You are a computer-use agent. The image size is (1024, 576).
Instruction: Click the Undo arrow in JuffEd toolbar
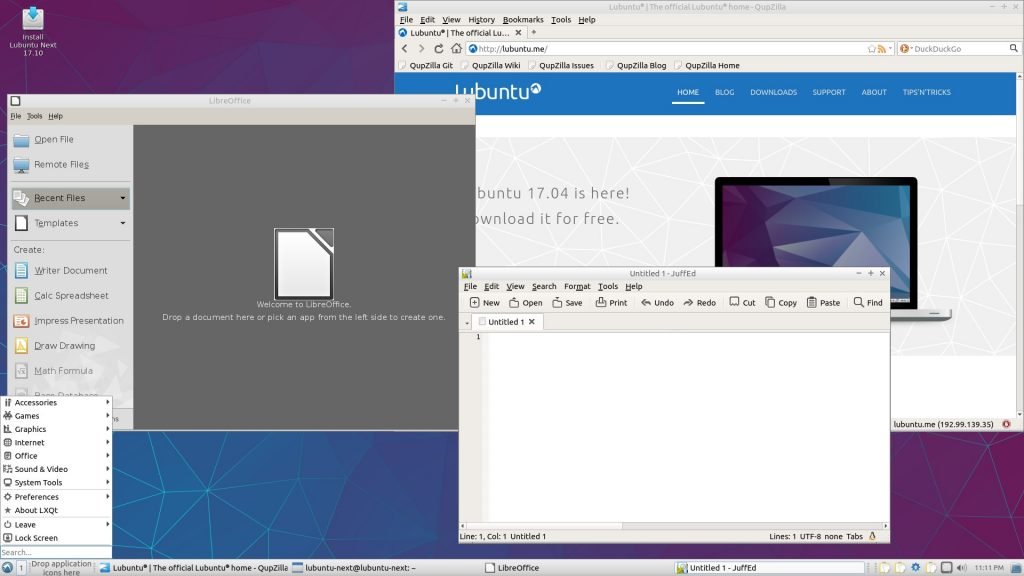click(647, 302)
